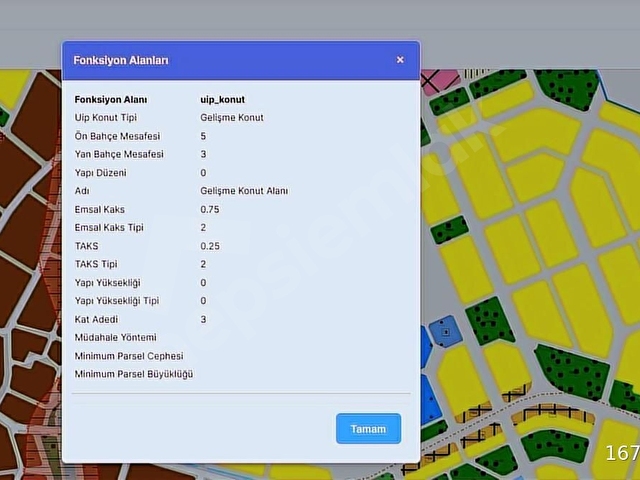Click the 'Yapı Düzeni' label
The image size is (640, 480).
(100, 173)
